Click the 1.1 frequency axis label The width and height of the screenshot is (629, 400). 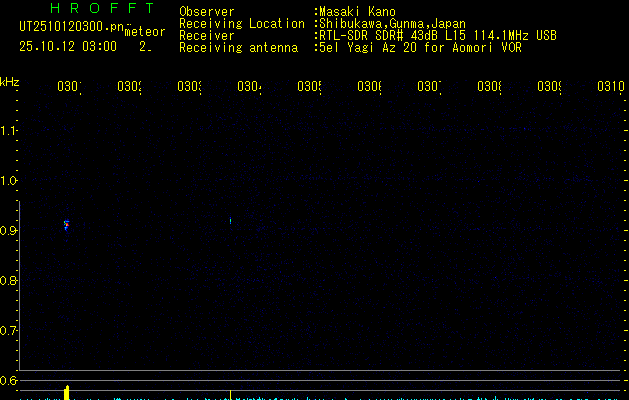pyautogui.click(x=8, y=130)
